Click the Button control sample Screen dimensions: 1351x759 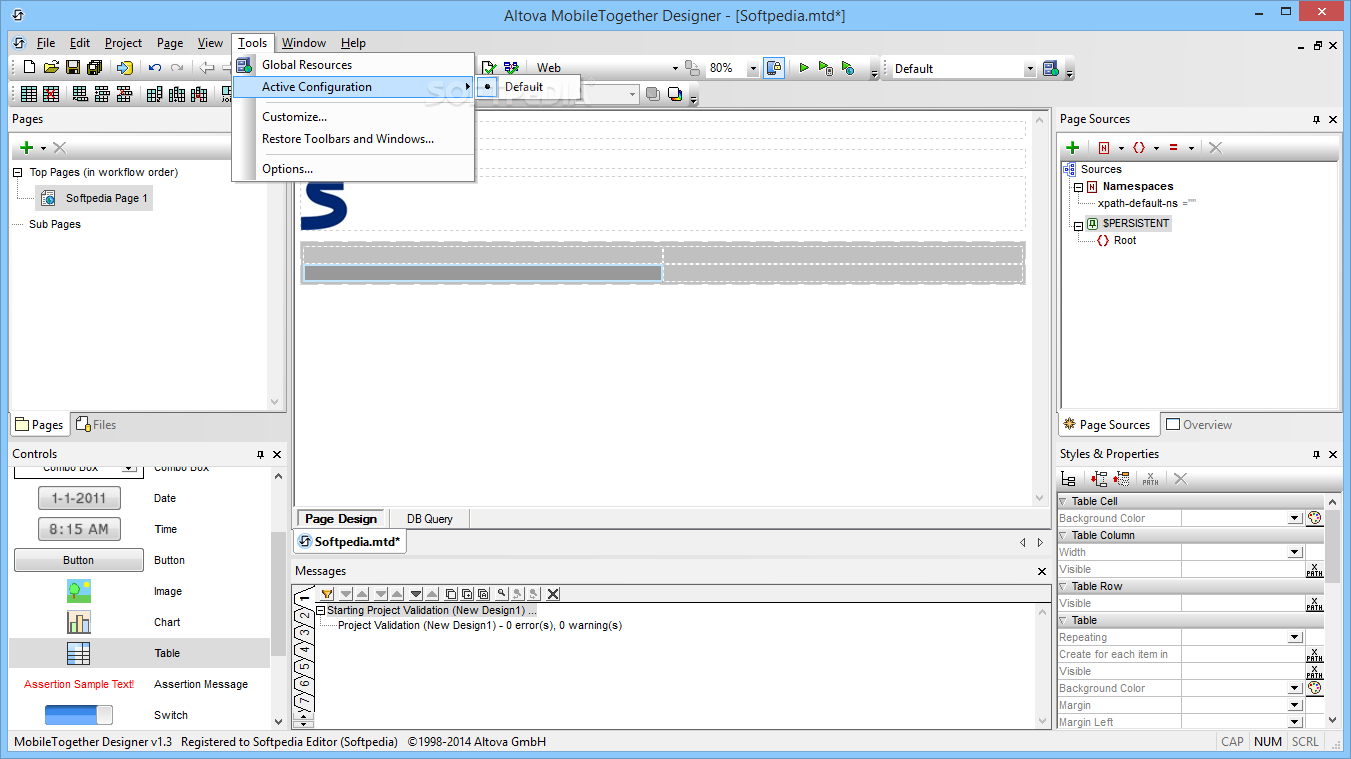tap(79, 560)
